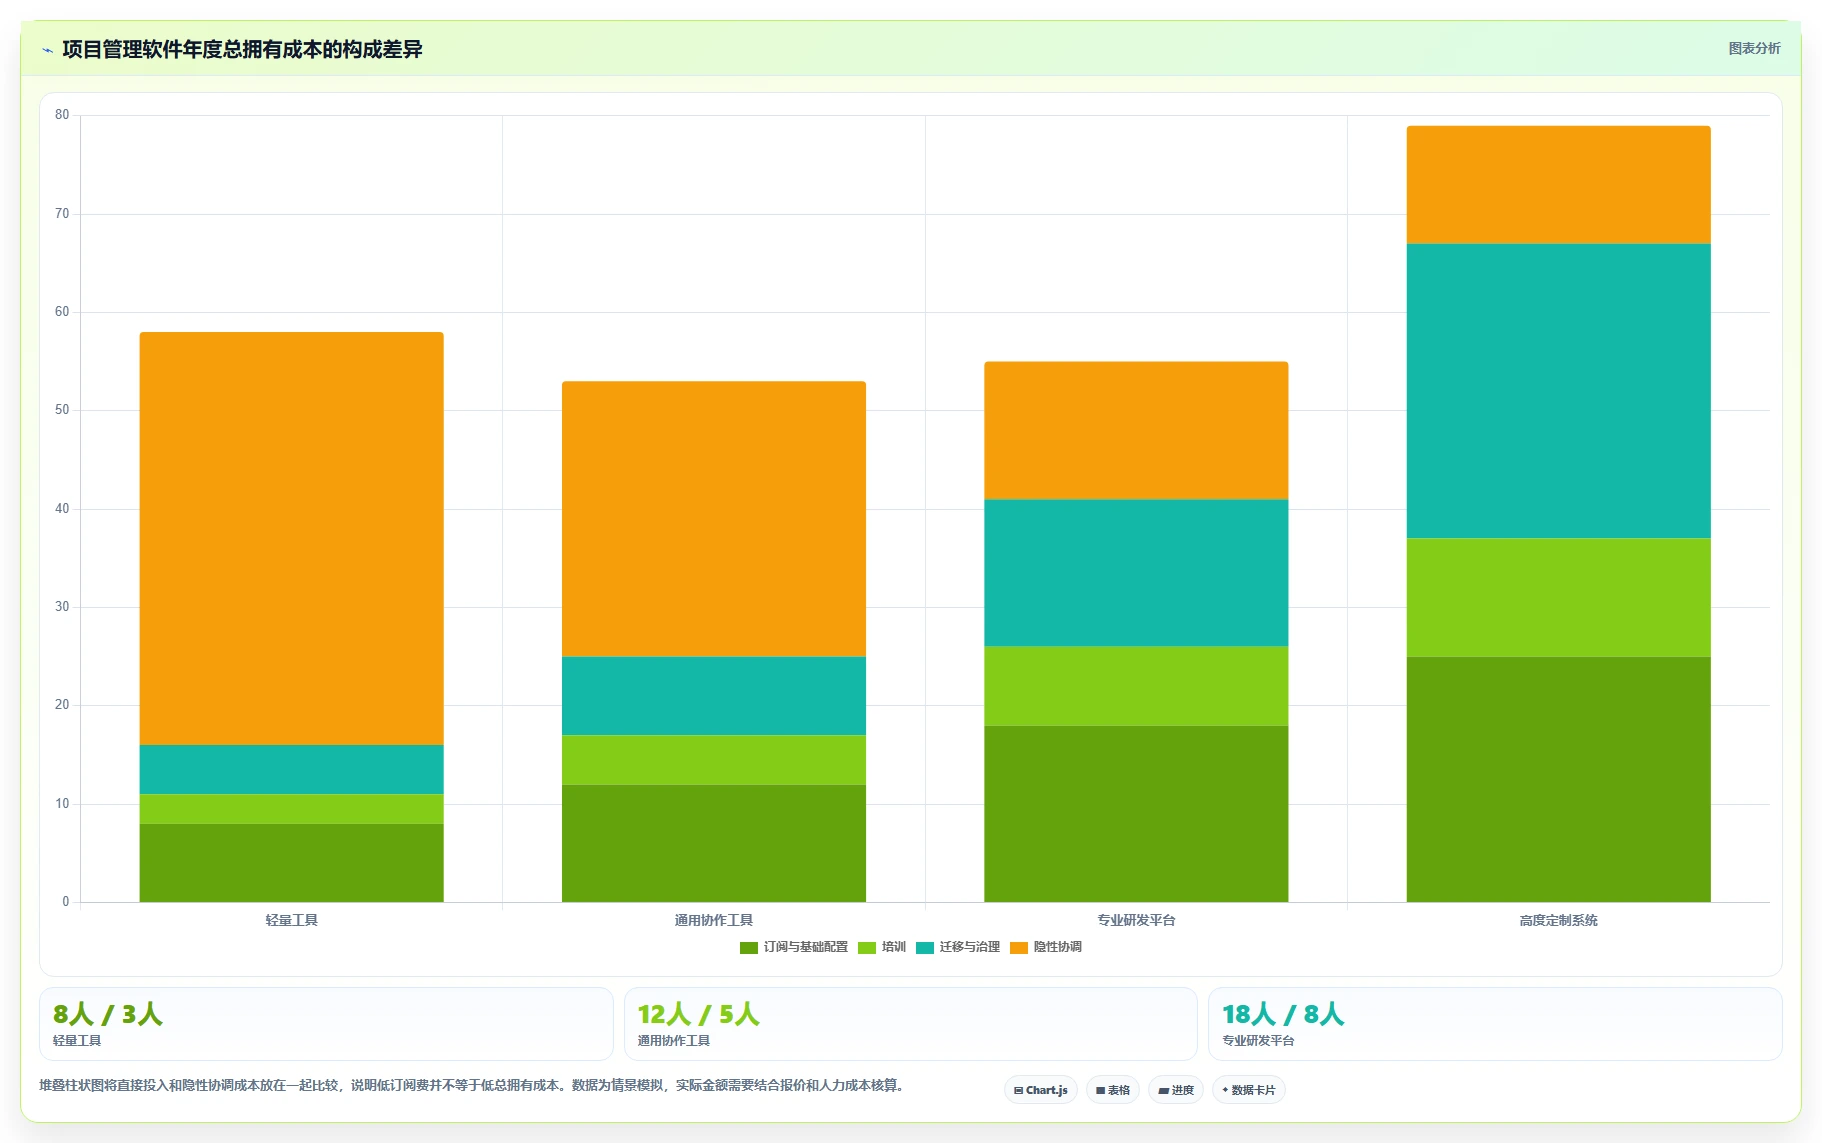Image resolution: width=1822 pixels, height=1143 pixels.
Task: Click the footnote text starting 堆叠柱状图
Action: (472, 1085)
